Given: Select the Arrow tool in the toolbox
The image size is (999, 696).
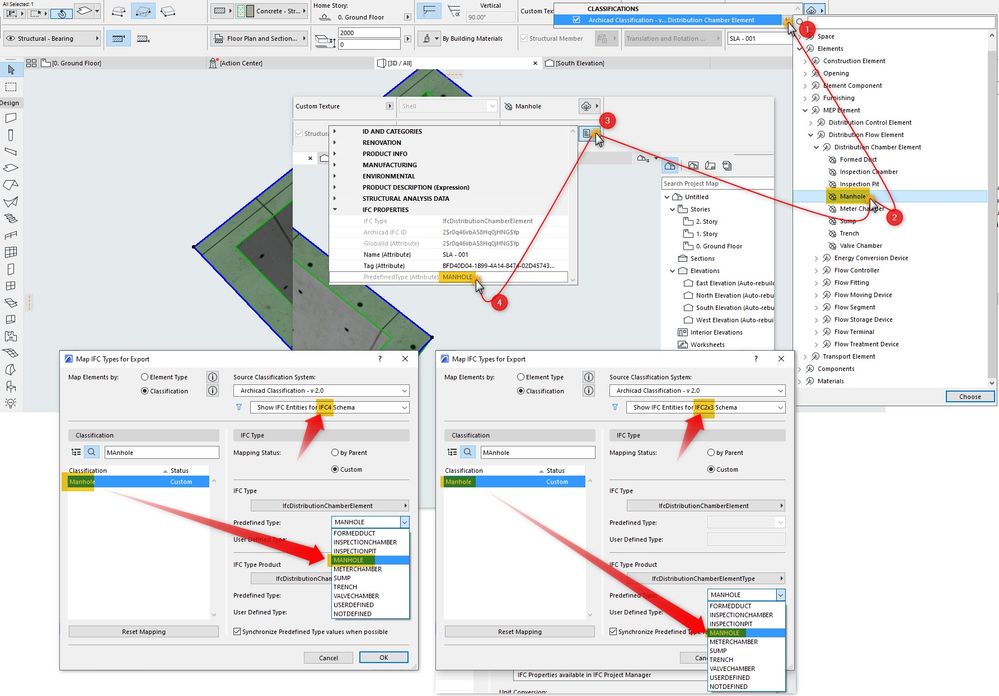Looking at the screenshot, I should coord(11,69).
